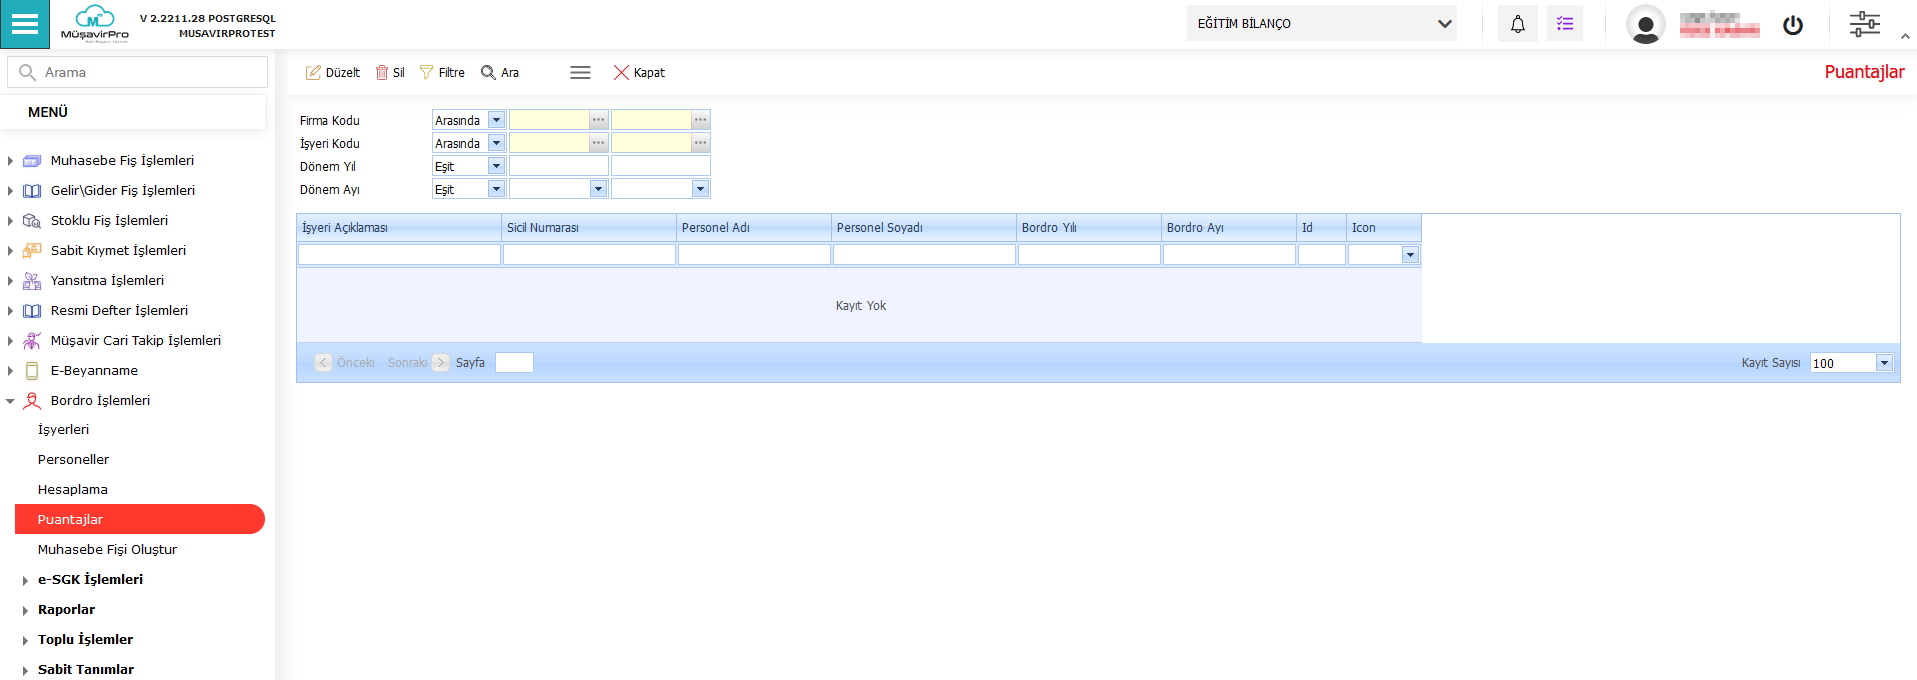Click the Filtre filter button
Viewport: 1917px width, 680px height.
click(x=442, y=72)
